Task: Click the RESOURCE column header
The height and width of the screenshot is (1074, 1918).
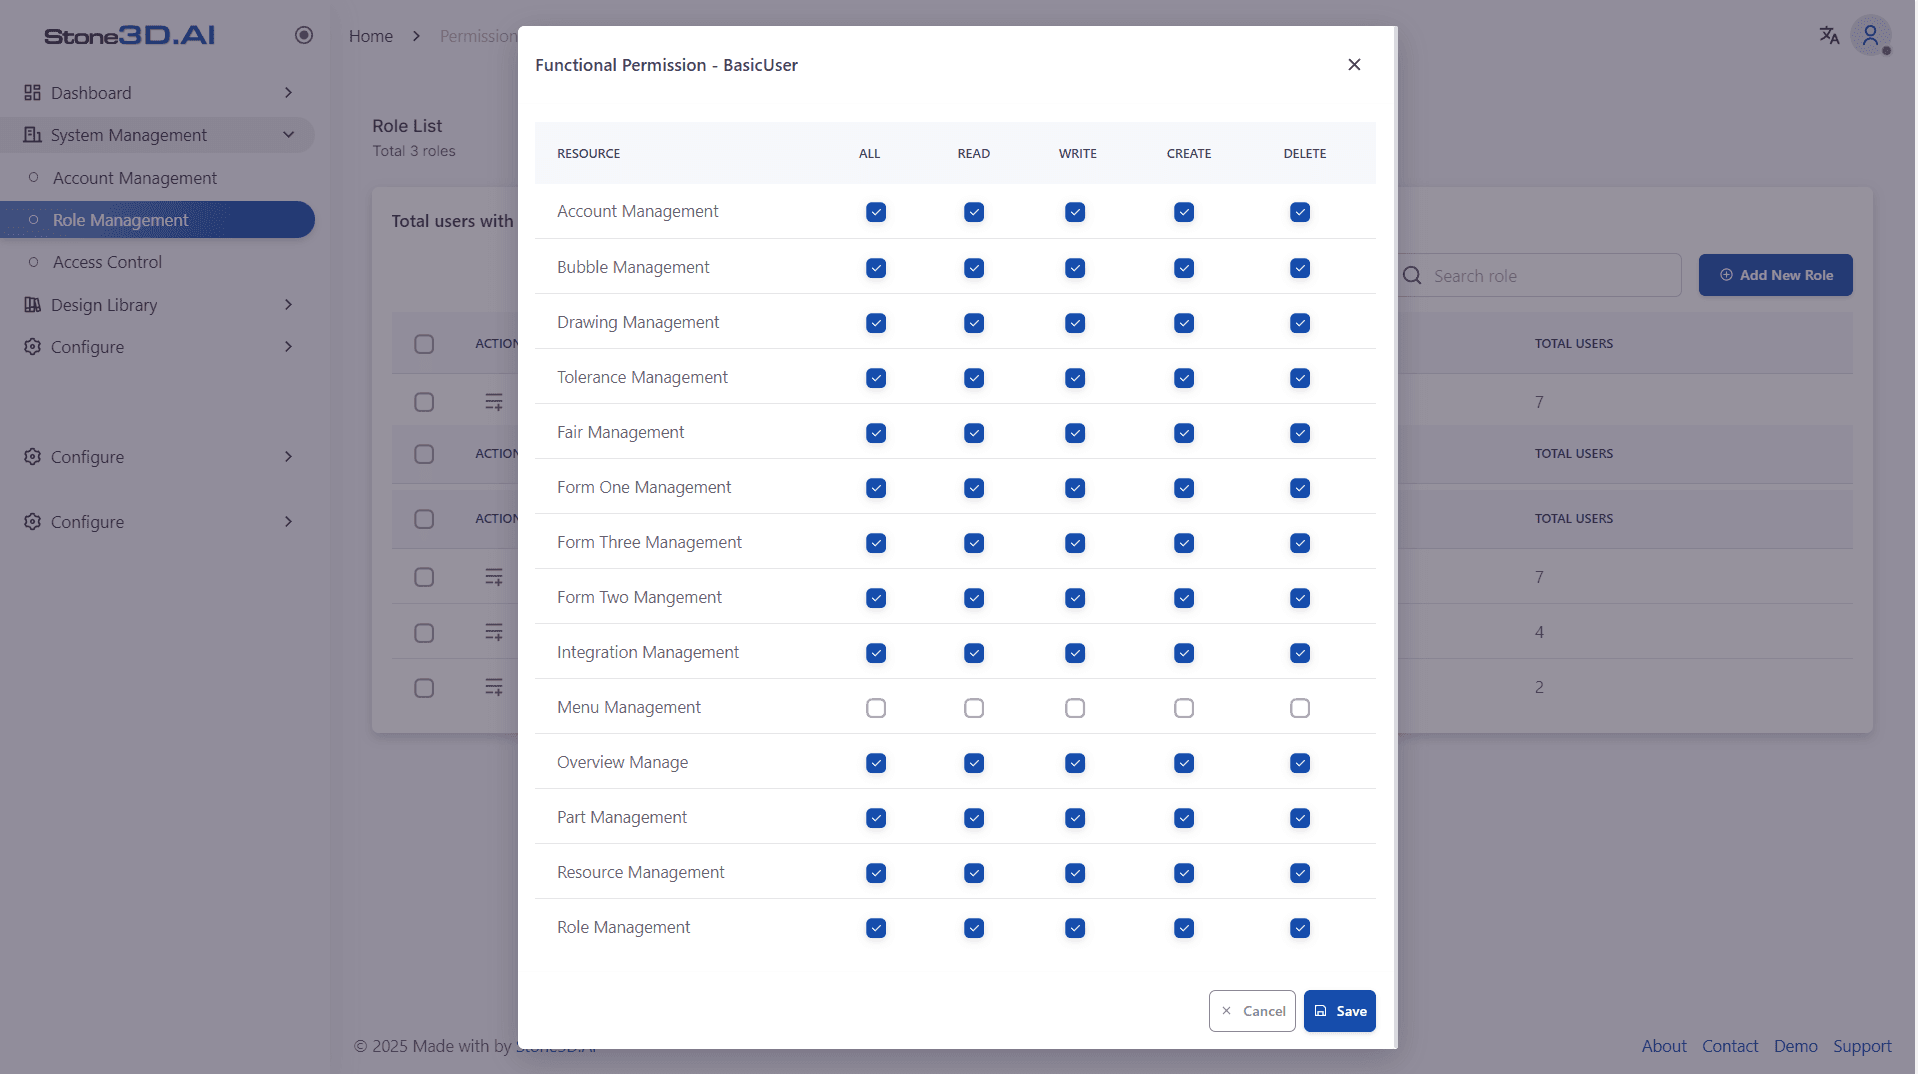Action: [588, 153]
